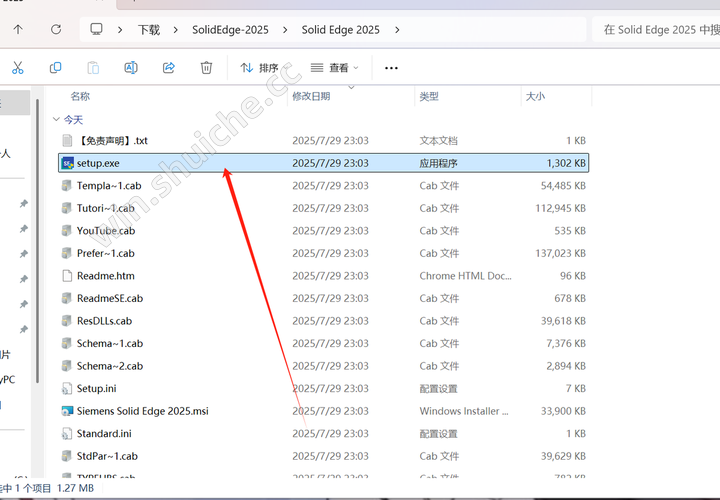720x500 pixels.
Task: Go to SolidEdge-2025 folder in breadcrumb
Action: point(230,30)
